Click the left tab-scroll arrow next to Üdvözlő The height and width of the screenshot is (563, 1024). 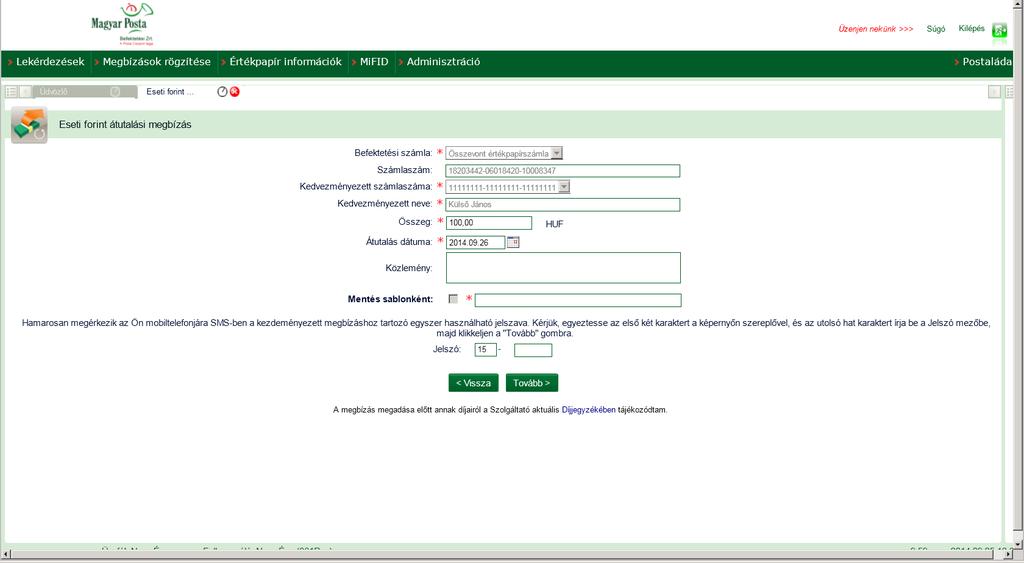click(25, 92)
